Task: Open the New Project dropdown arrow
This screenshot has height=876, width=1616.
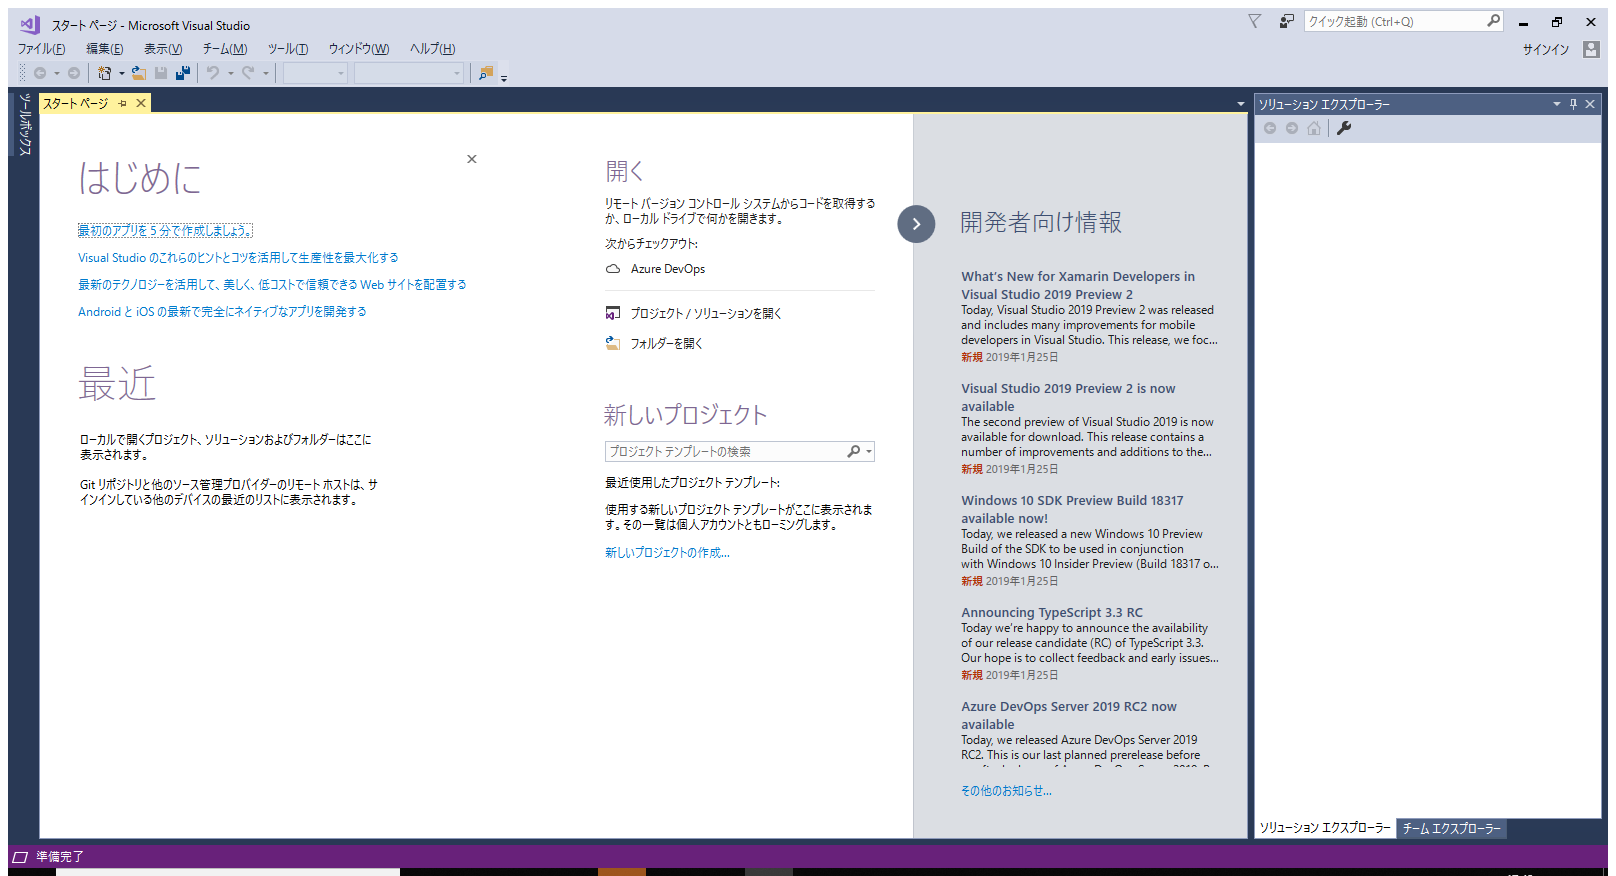Action: point(122,73)
